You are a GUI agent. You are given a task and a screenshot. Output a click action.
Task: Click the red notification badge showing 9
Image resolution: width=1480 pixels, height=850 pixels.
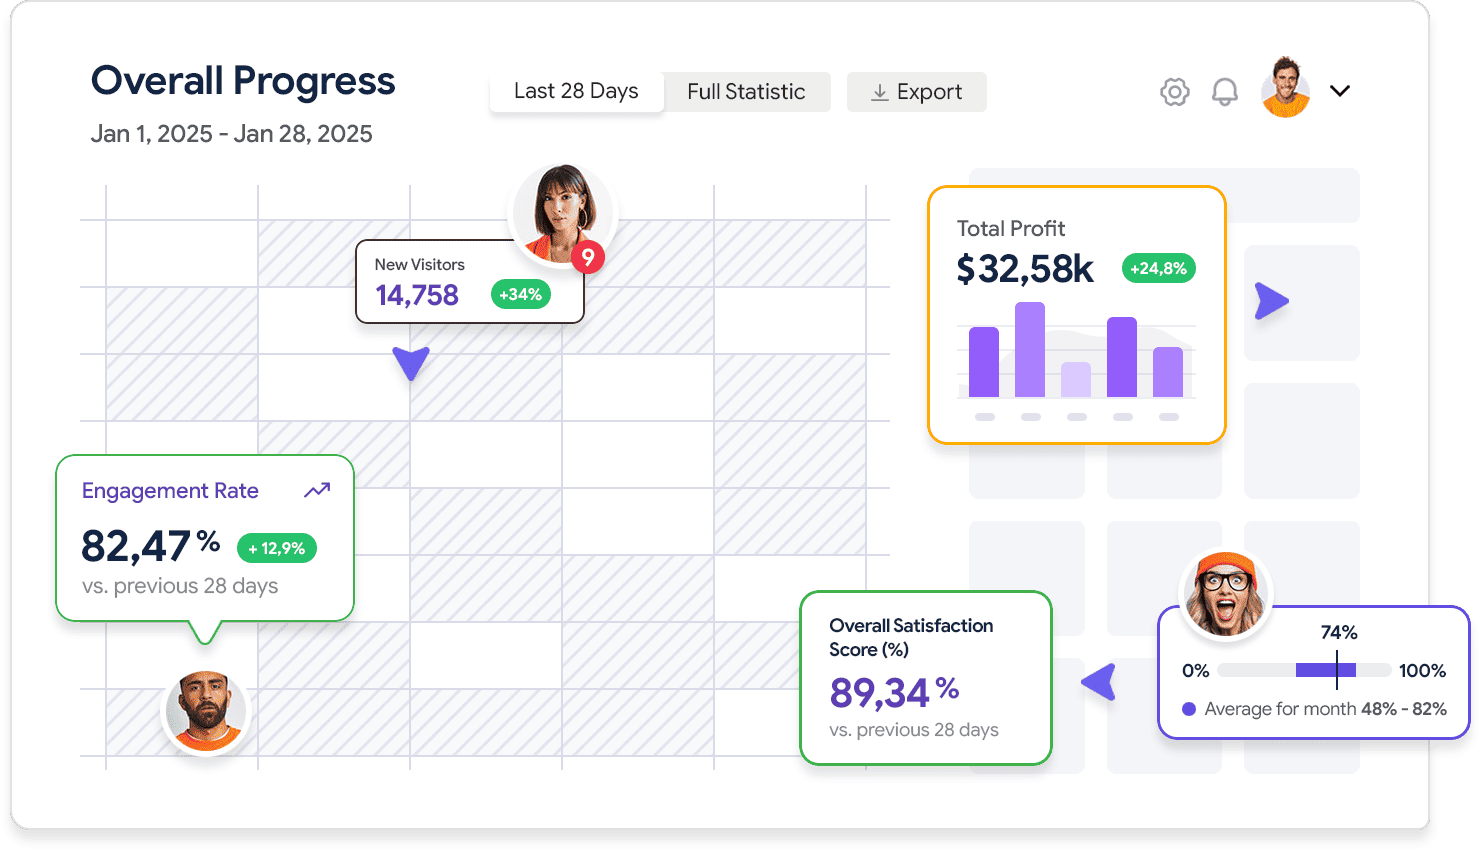tap(588, 257)
